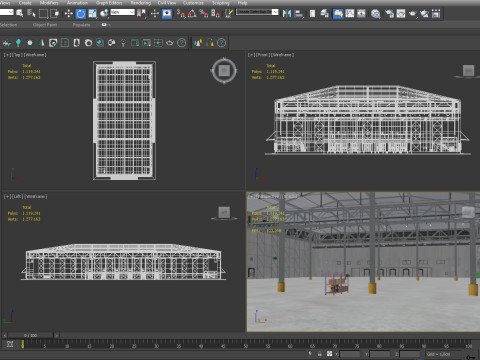Open the Mini Curve Editor icon by timeline
Image resolution: width=480 pixels, height=360 pixels.
pos(10,344)
